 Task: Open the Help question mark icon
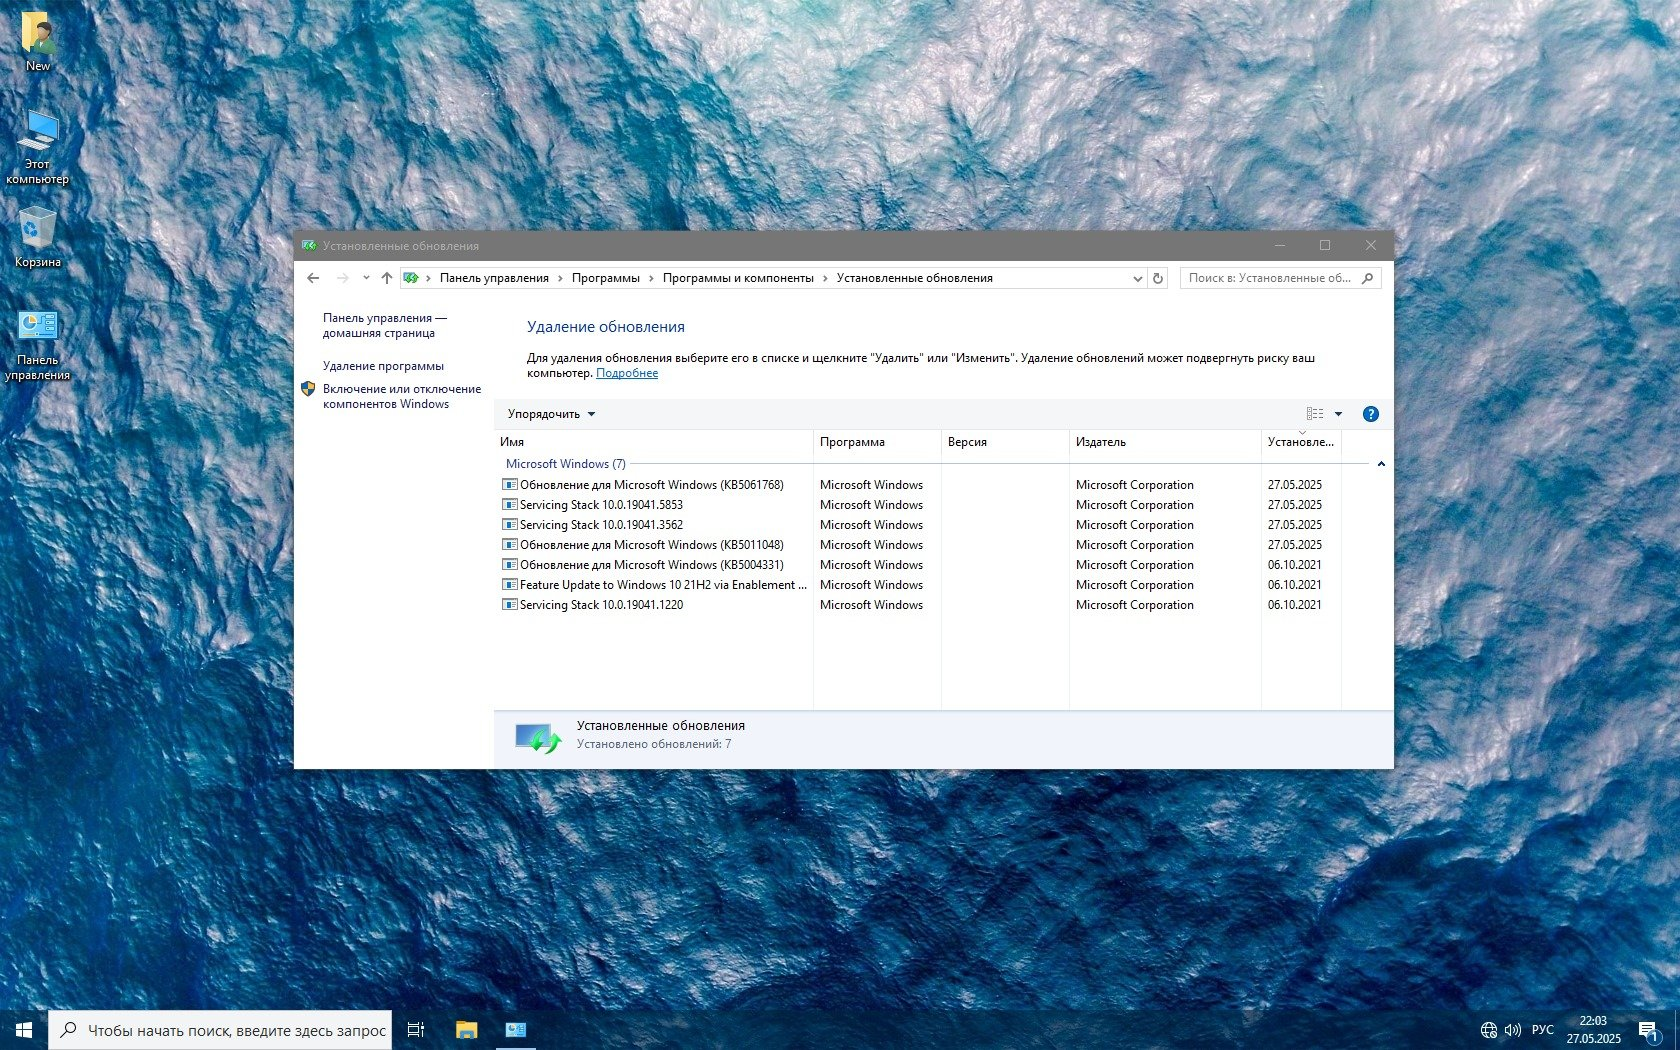click(x=1370, y=414)
